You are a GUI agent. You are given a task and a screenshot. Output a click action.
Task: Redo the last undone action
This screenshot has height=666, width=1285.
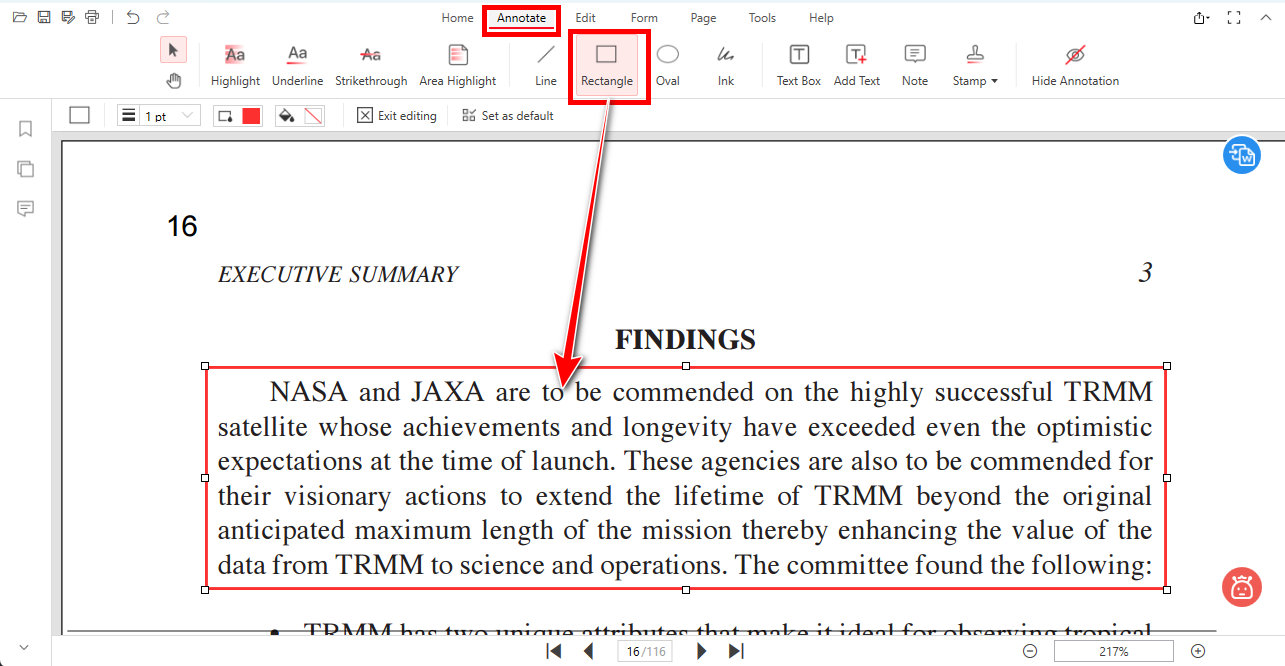tap(163, 17)
